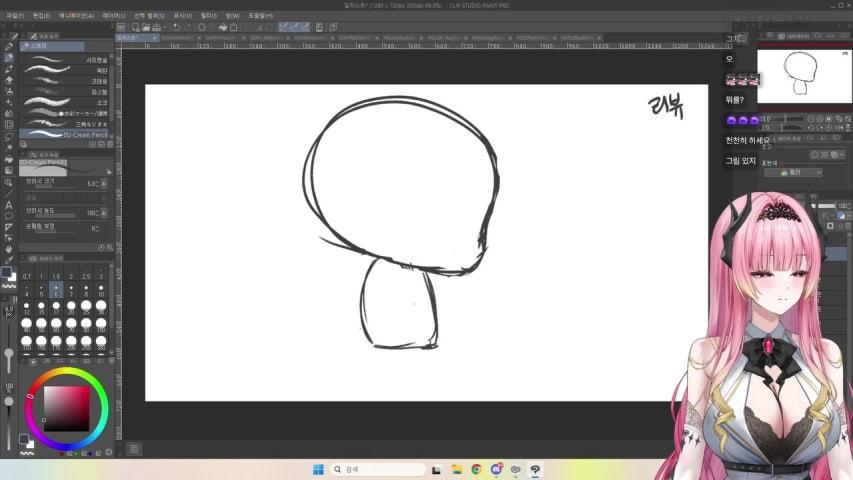
Task: Toggle Snap to Ruler
Action: [x=283, y=27]
